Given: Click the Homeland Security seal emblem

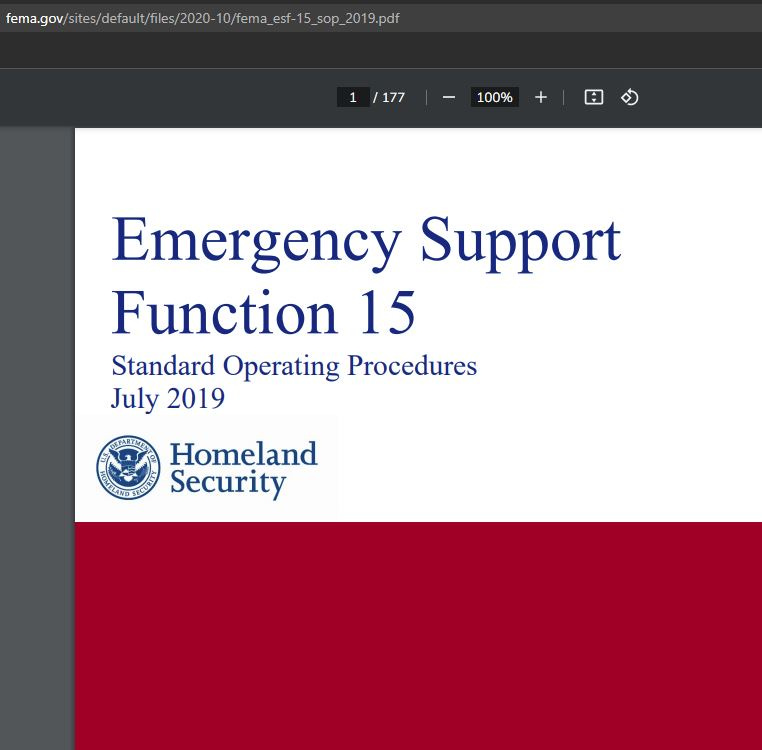Looking at the screenshot, I should point(128,467).
